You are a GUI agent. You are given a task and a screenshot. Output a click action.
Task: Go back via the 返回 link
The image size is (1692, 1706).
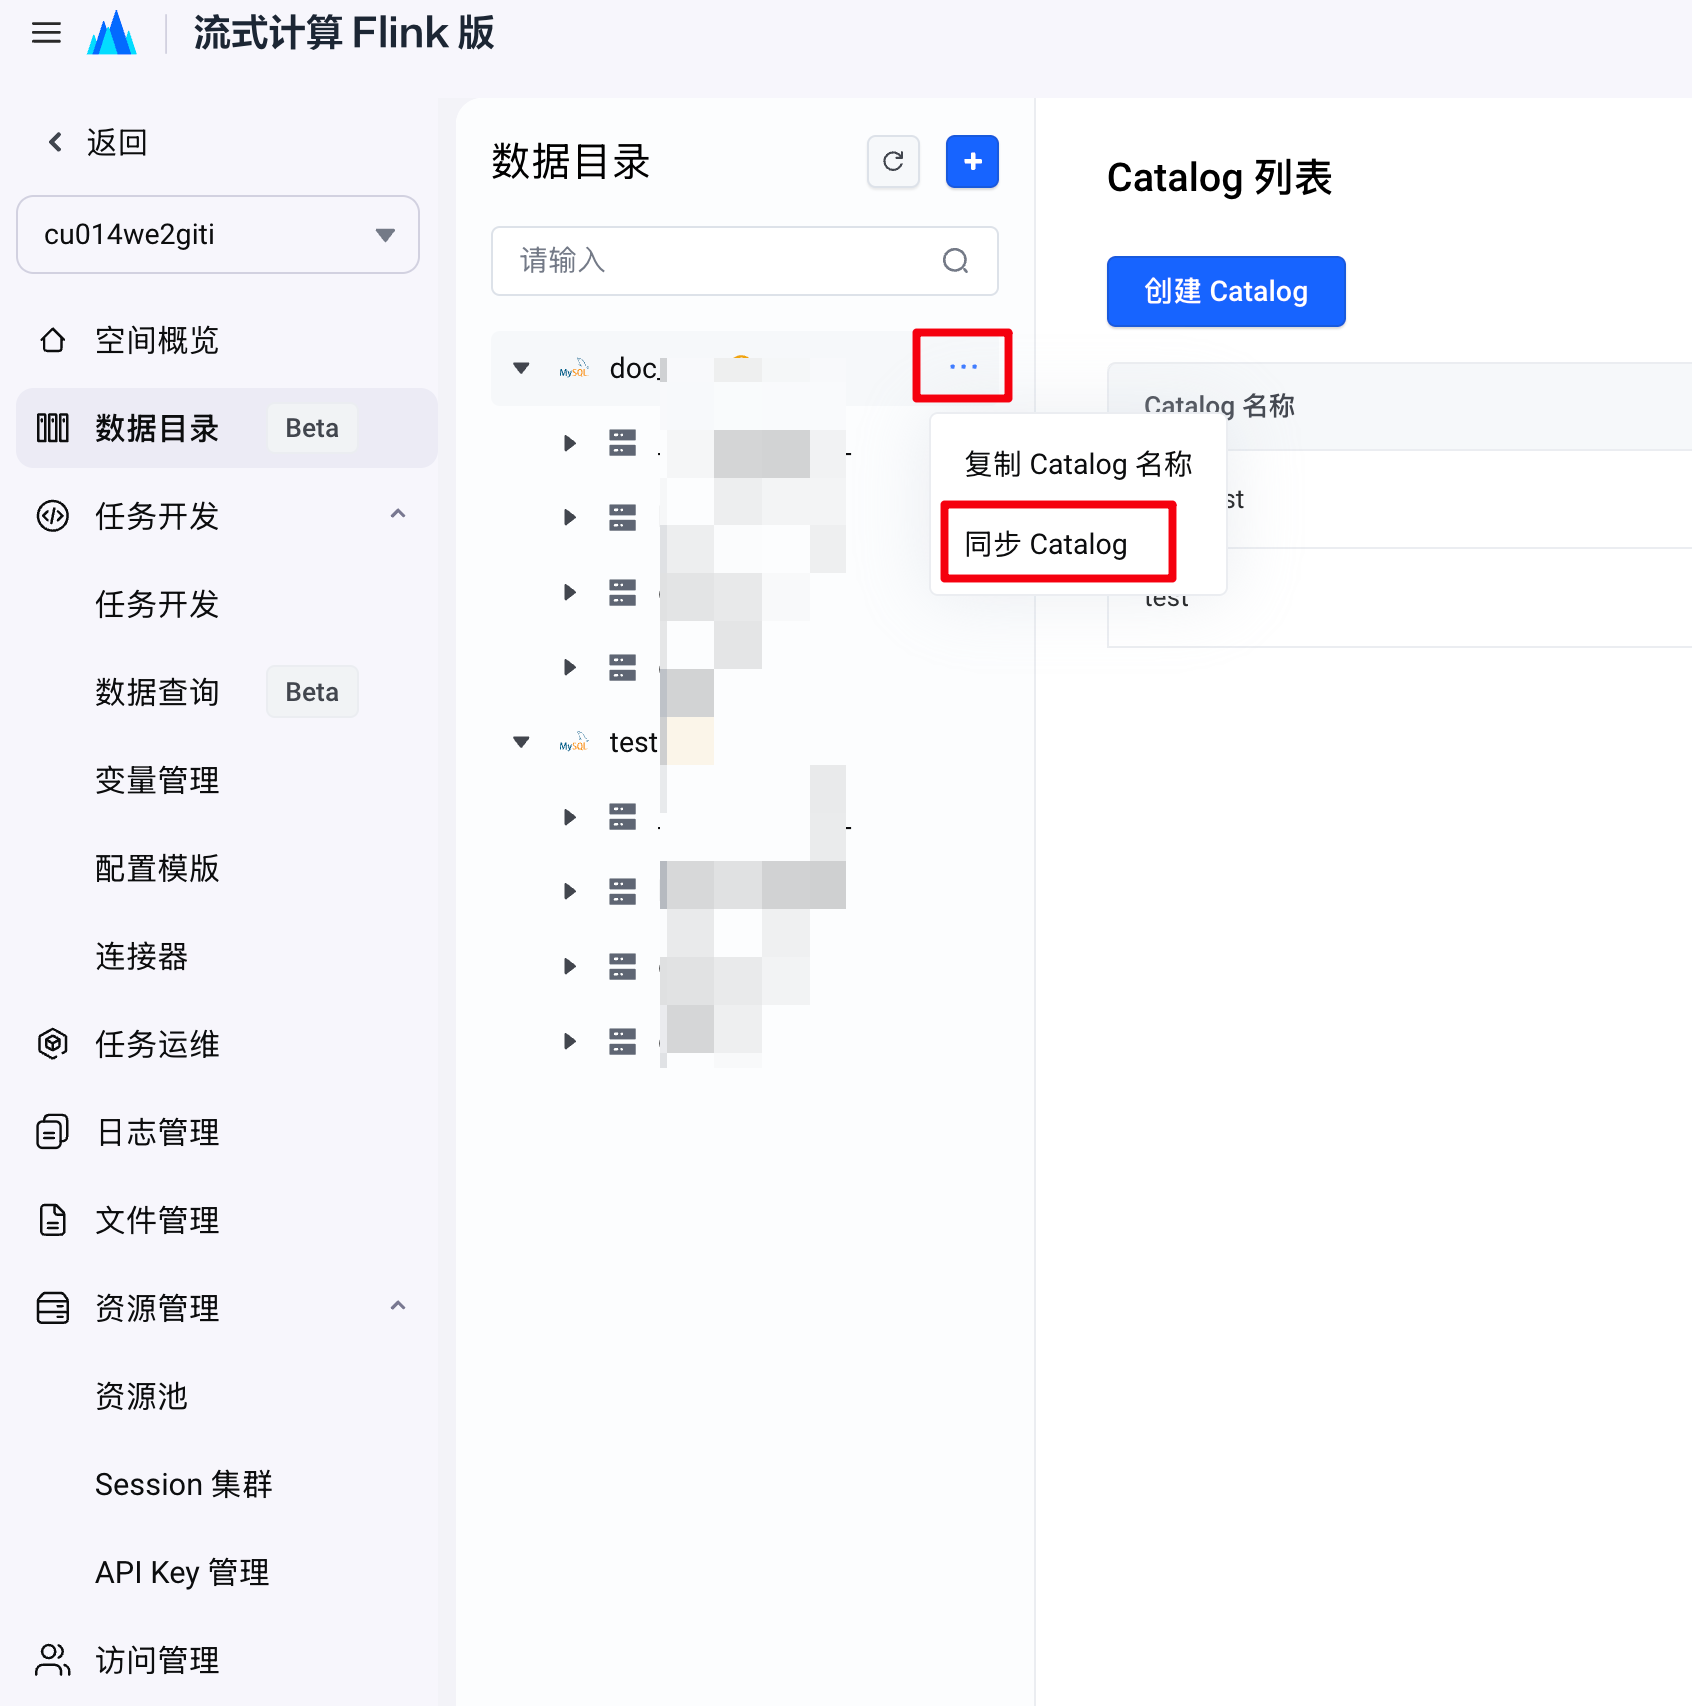98,143
